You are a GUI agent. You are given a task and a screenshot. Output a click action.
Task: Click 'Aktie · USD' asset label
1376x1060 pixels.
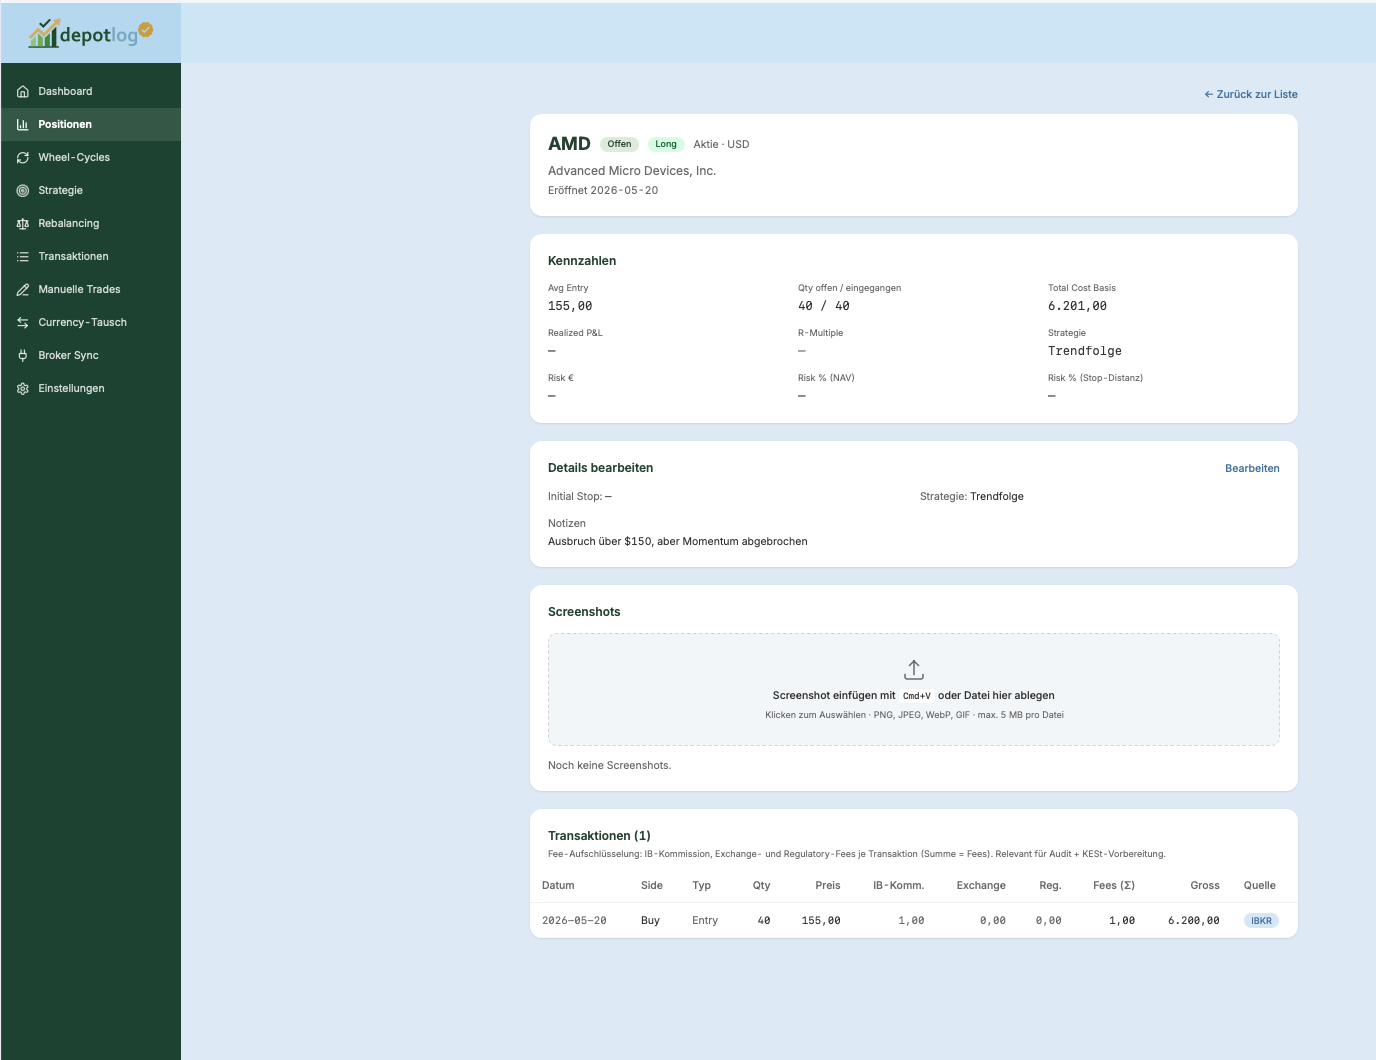[x=721, y=144]
